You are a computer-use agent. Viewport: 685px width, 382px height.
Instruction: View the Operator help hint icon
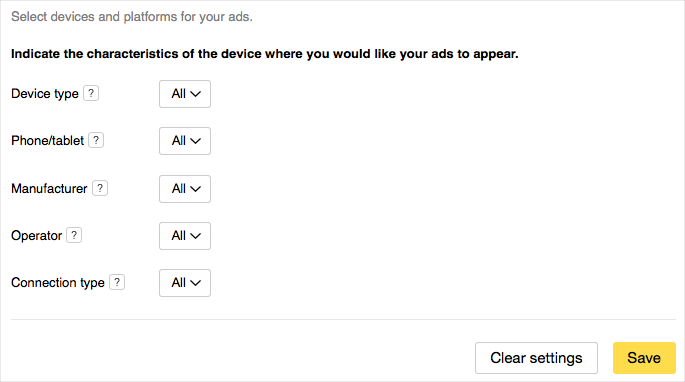pos(74,235)
